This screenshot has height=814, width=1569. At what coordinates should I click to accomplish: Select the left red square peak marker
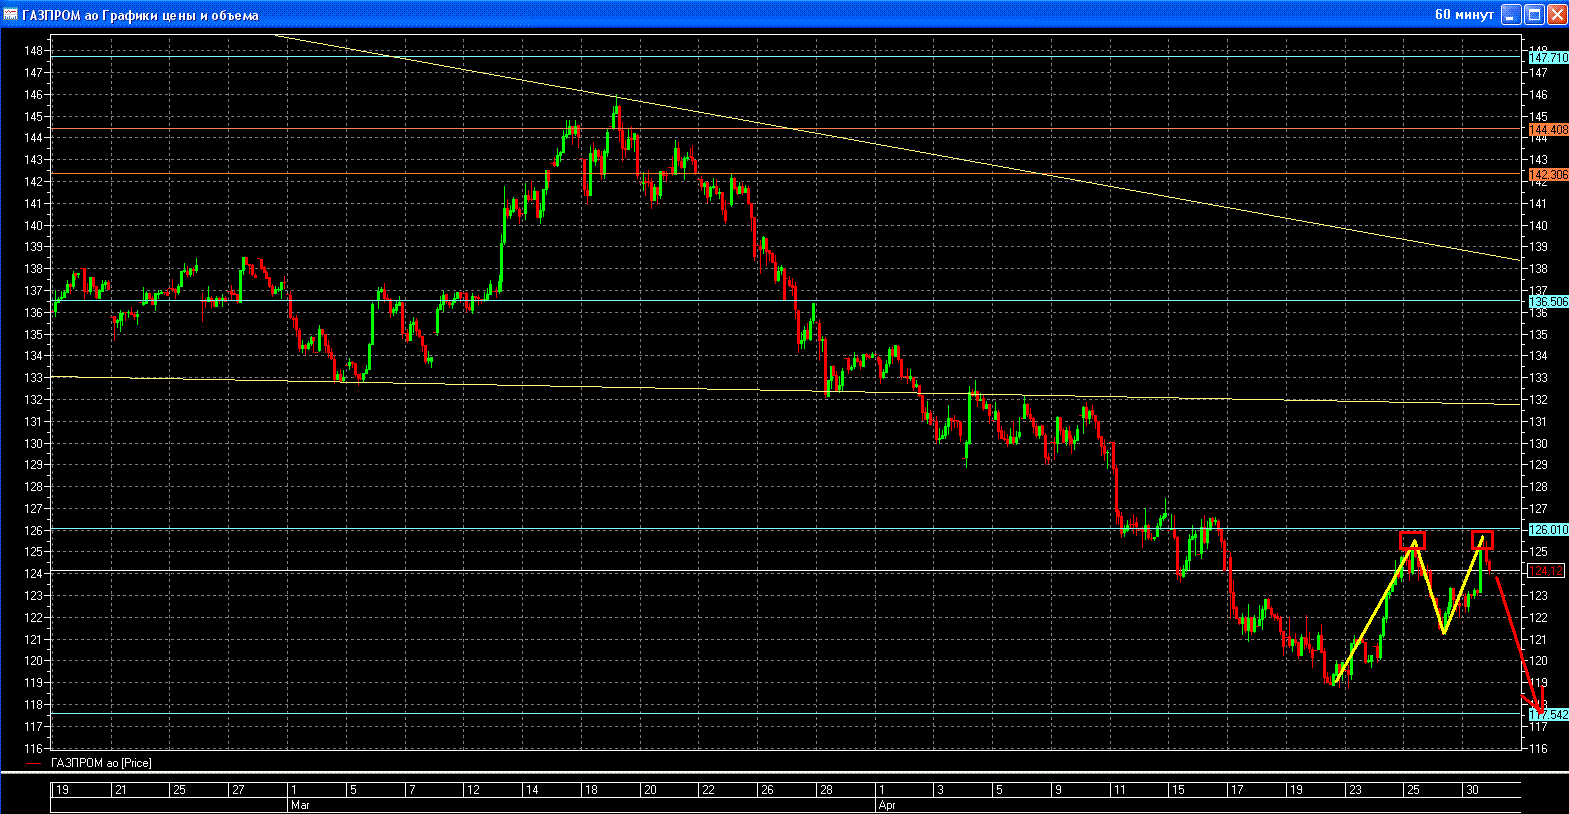point(1412,541)
